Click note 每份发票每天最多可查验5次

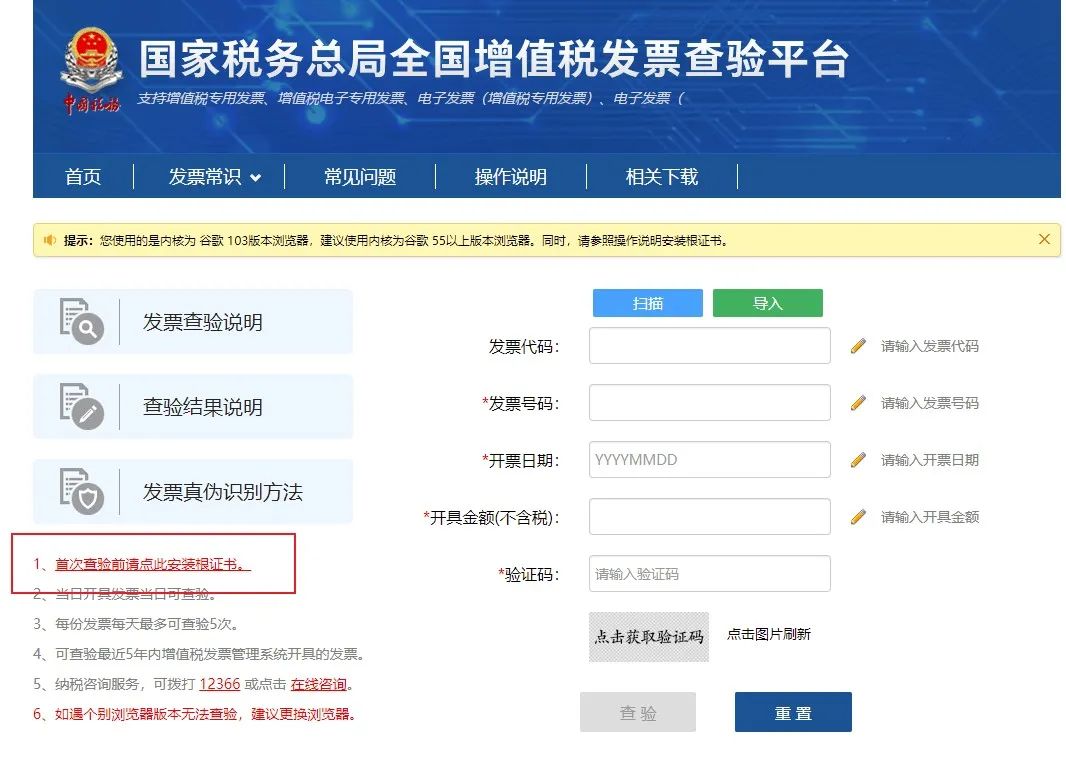136,624
